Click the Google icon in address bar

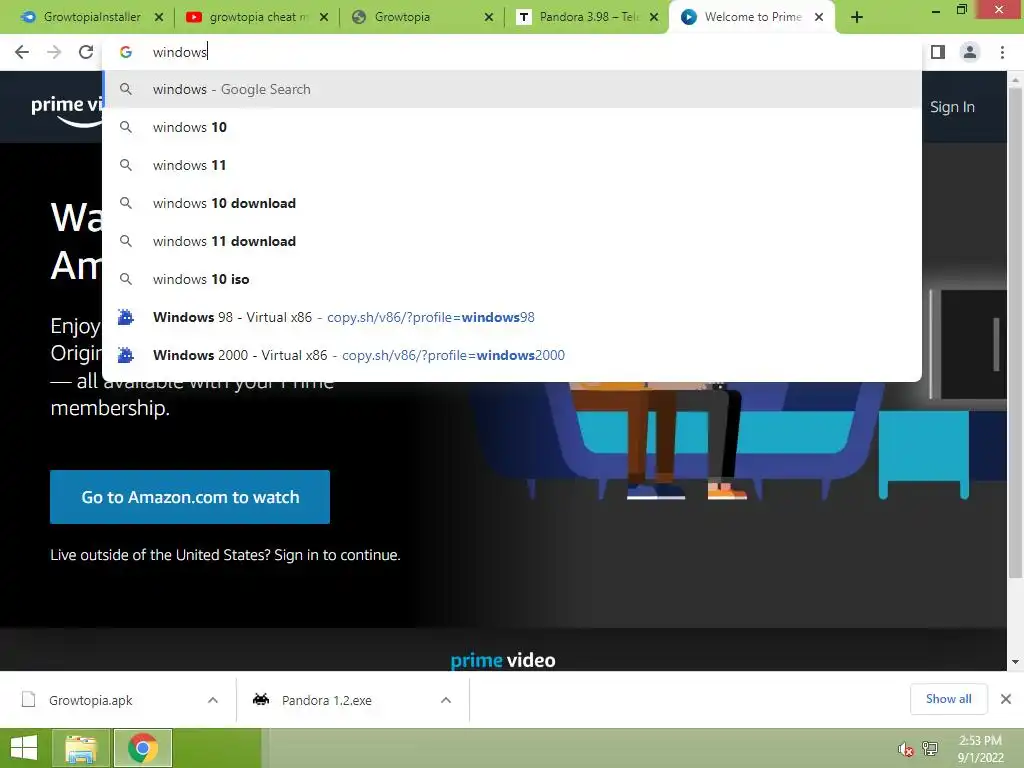tap(126, 52)
